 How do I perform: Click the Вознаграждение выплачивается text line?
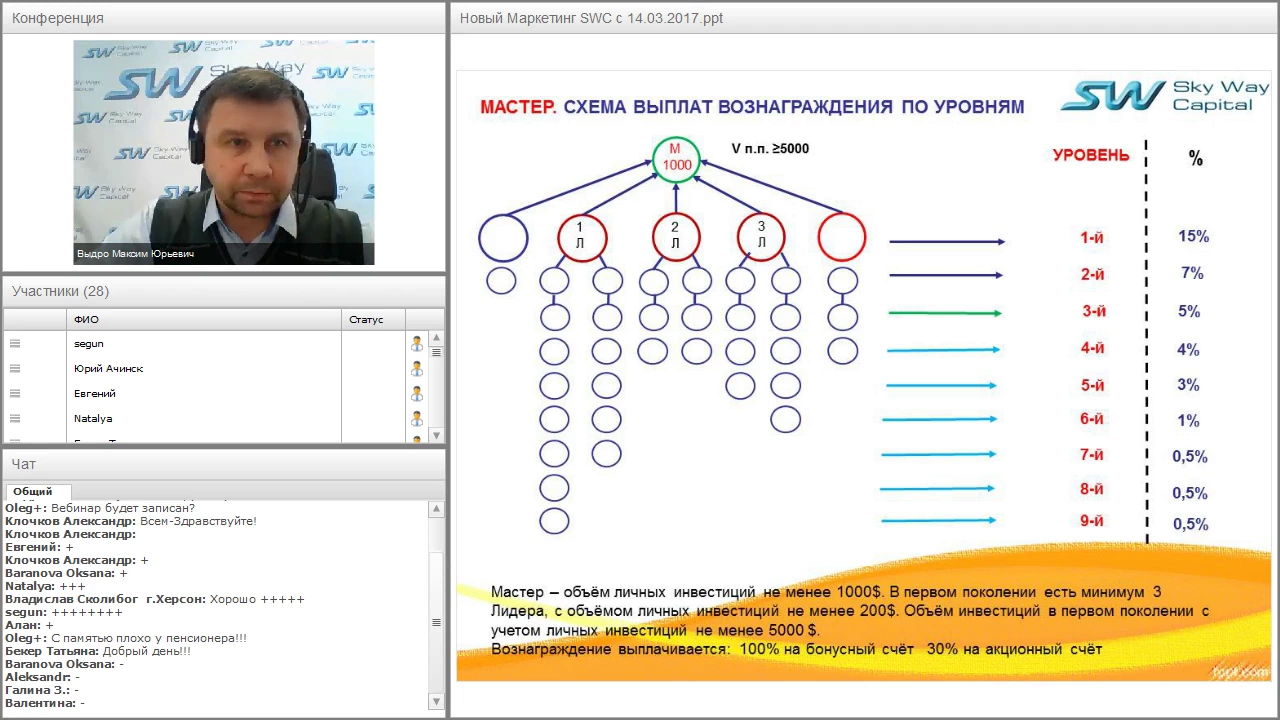tap(796, 649)
